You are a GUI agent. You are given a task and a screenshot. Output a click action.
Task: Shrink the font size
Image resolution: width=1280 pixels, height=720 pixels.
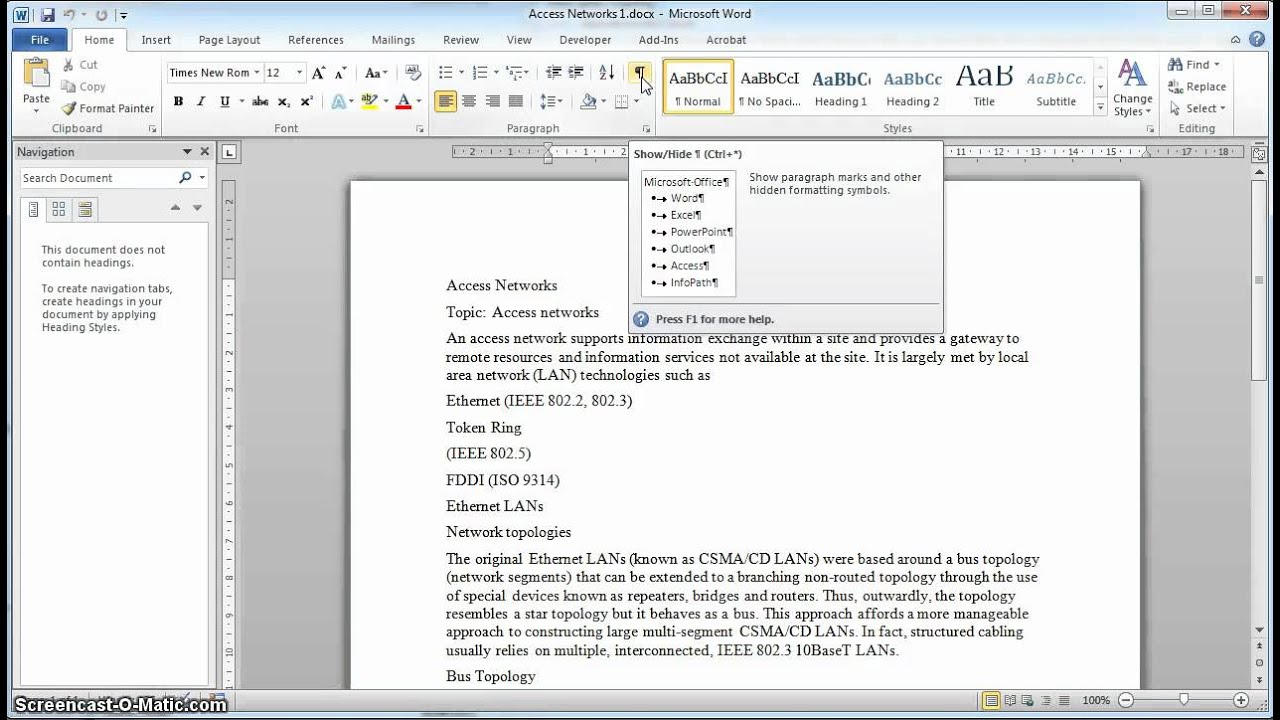[340, 73]
